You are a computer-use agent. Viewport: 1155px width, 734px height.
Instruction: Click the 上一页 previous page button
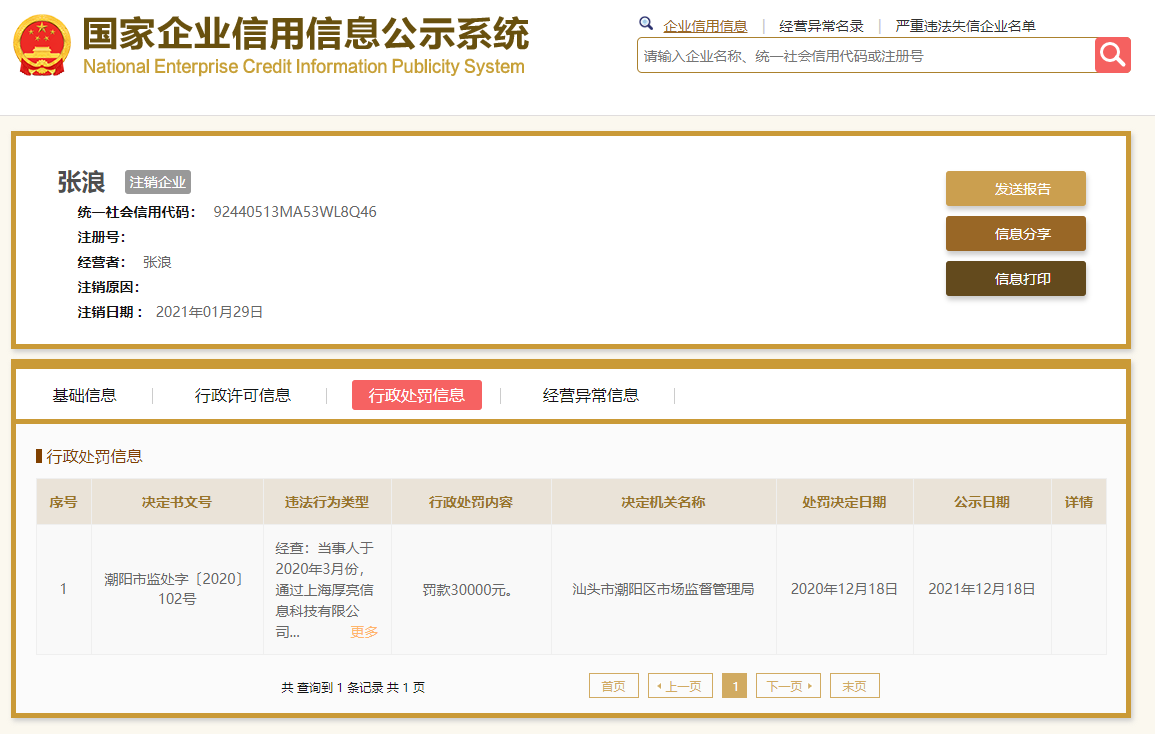tap(680, 686)
